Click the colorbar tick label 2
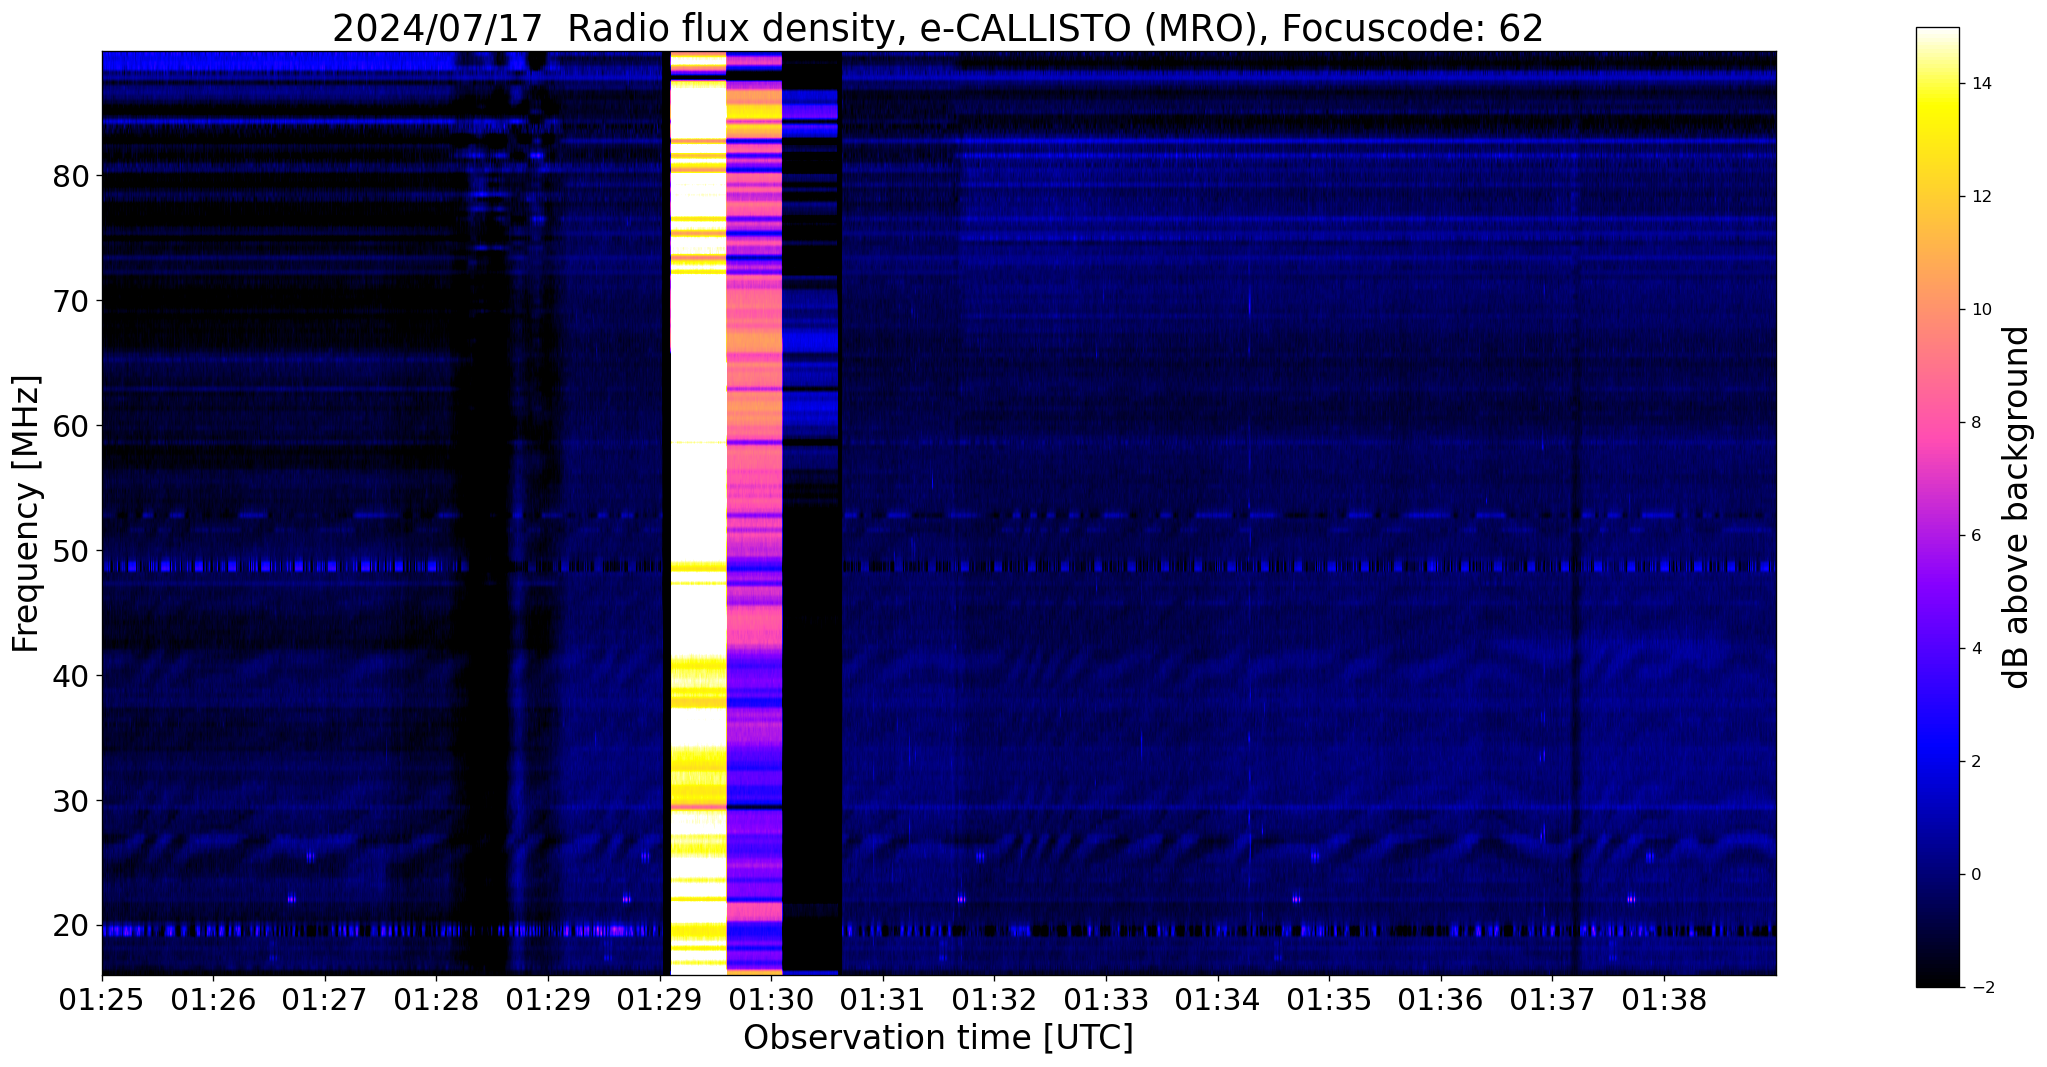 [1976, 762]
